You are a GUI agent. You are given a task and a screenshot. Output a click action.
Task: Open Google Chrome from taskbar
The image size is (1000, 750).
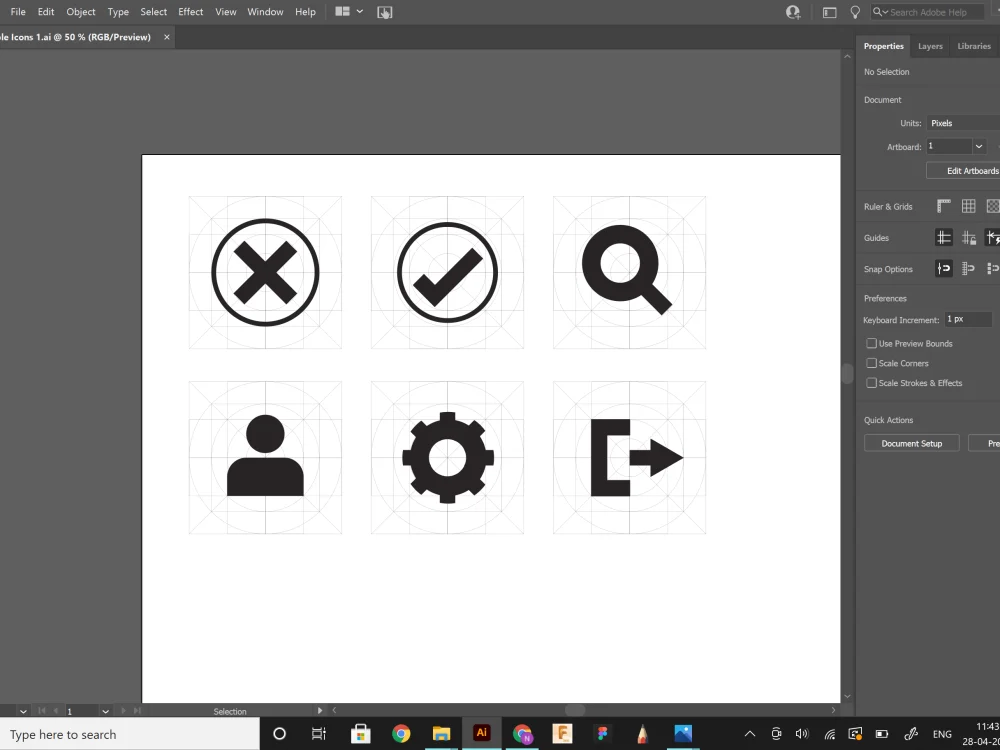(x=401, y=733)
